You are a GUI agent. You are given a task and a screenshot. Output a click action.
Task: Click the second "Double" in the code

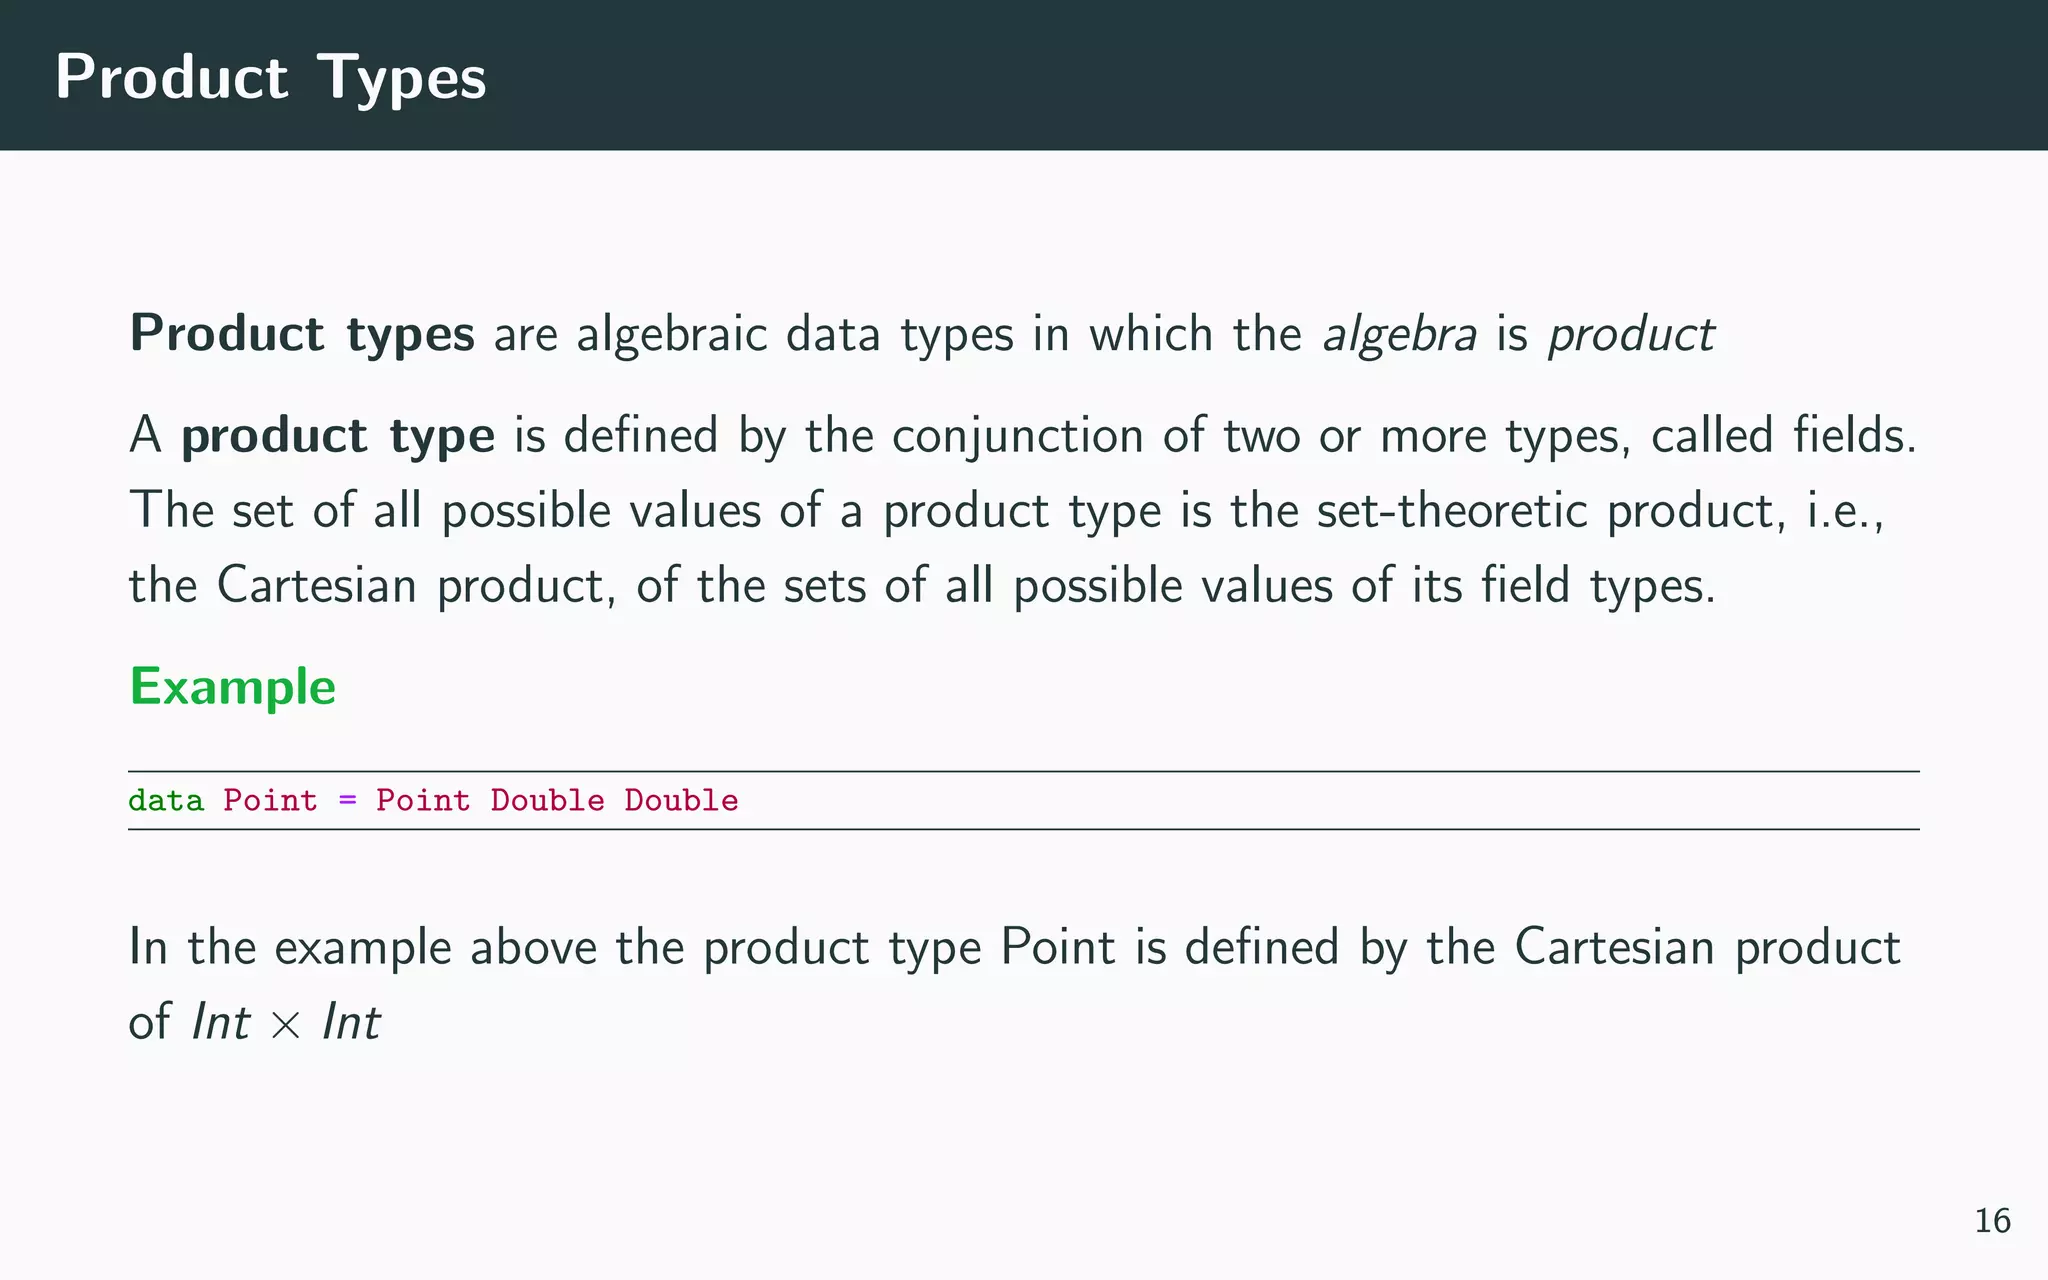click(681, 801)
